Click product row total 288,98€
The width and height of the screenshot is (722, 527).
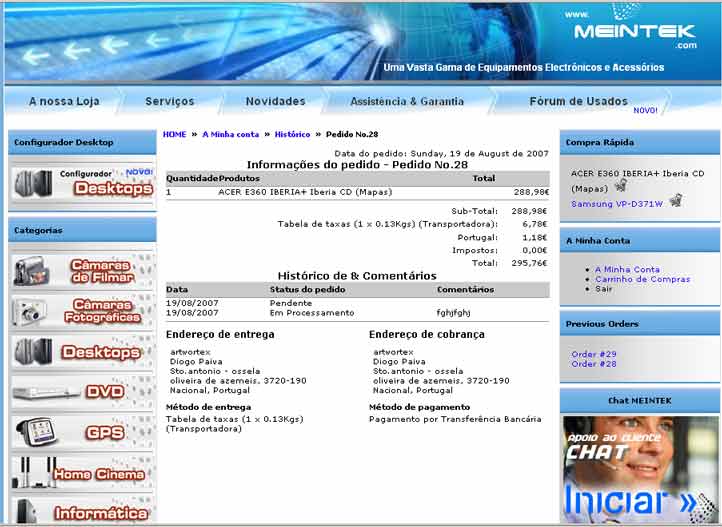(531, 192)
